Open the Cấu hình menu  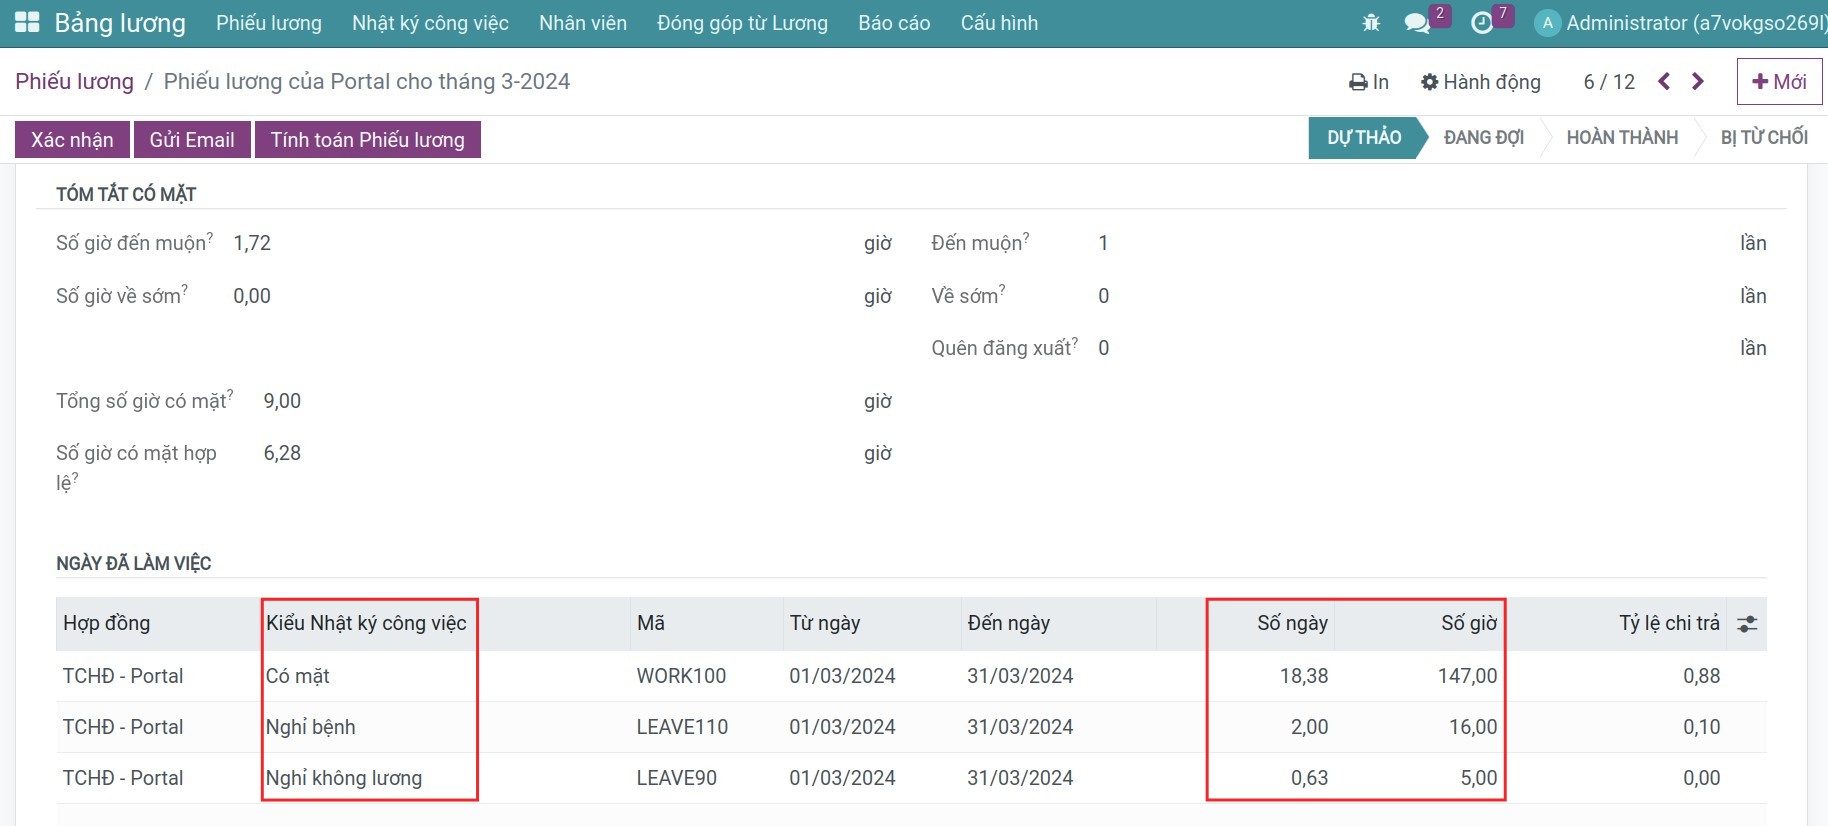coord(999,23)
